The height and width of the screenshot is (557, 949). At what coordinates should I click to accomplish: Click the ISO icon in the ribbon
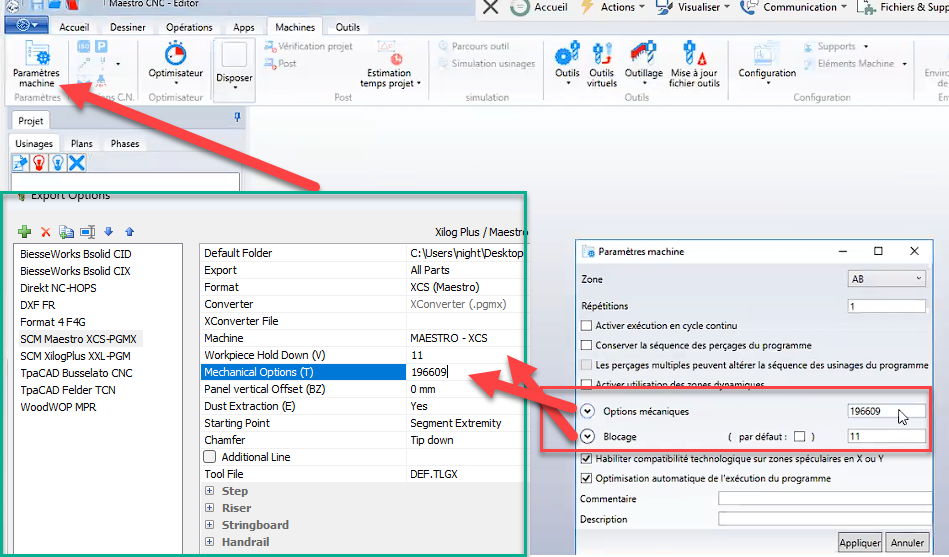[x=84, y=47]
